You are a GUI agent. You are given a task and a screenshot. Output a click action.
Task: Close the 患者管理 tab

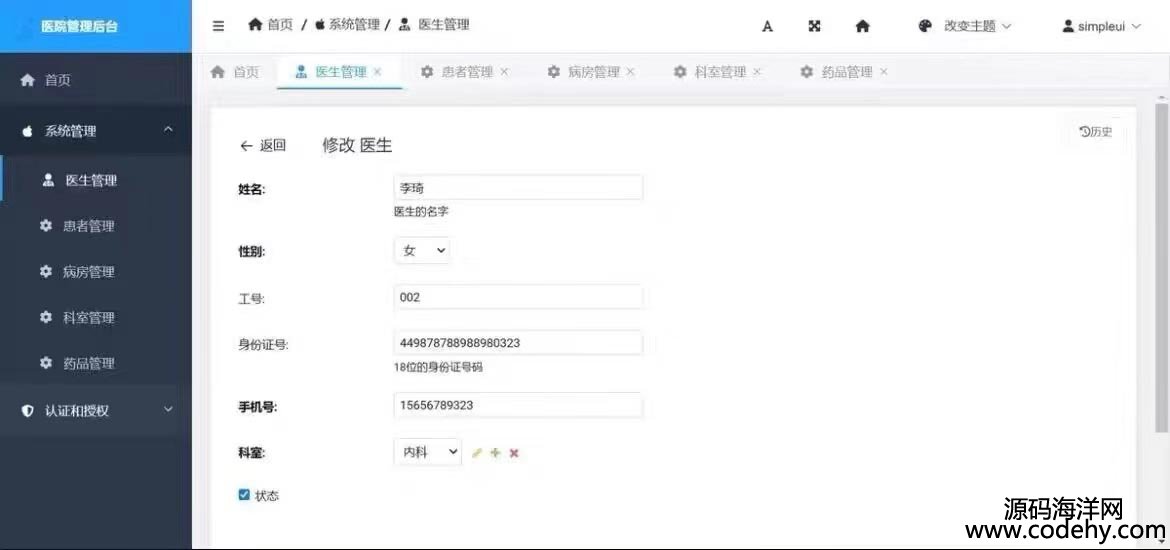pyautogui.click(x=504, y=72)
